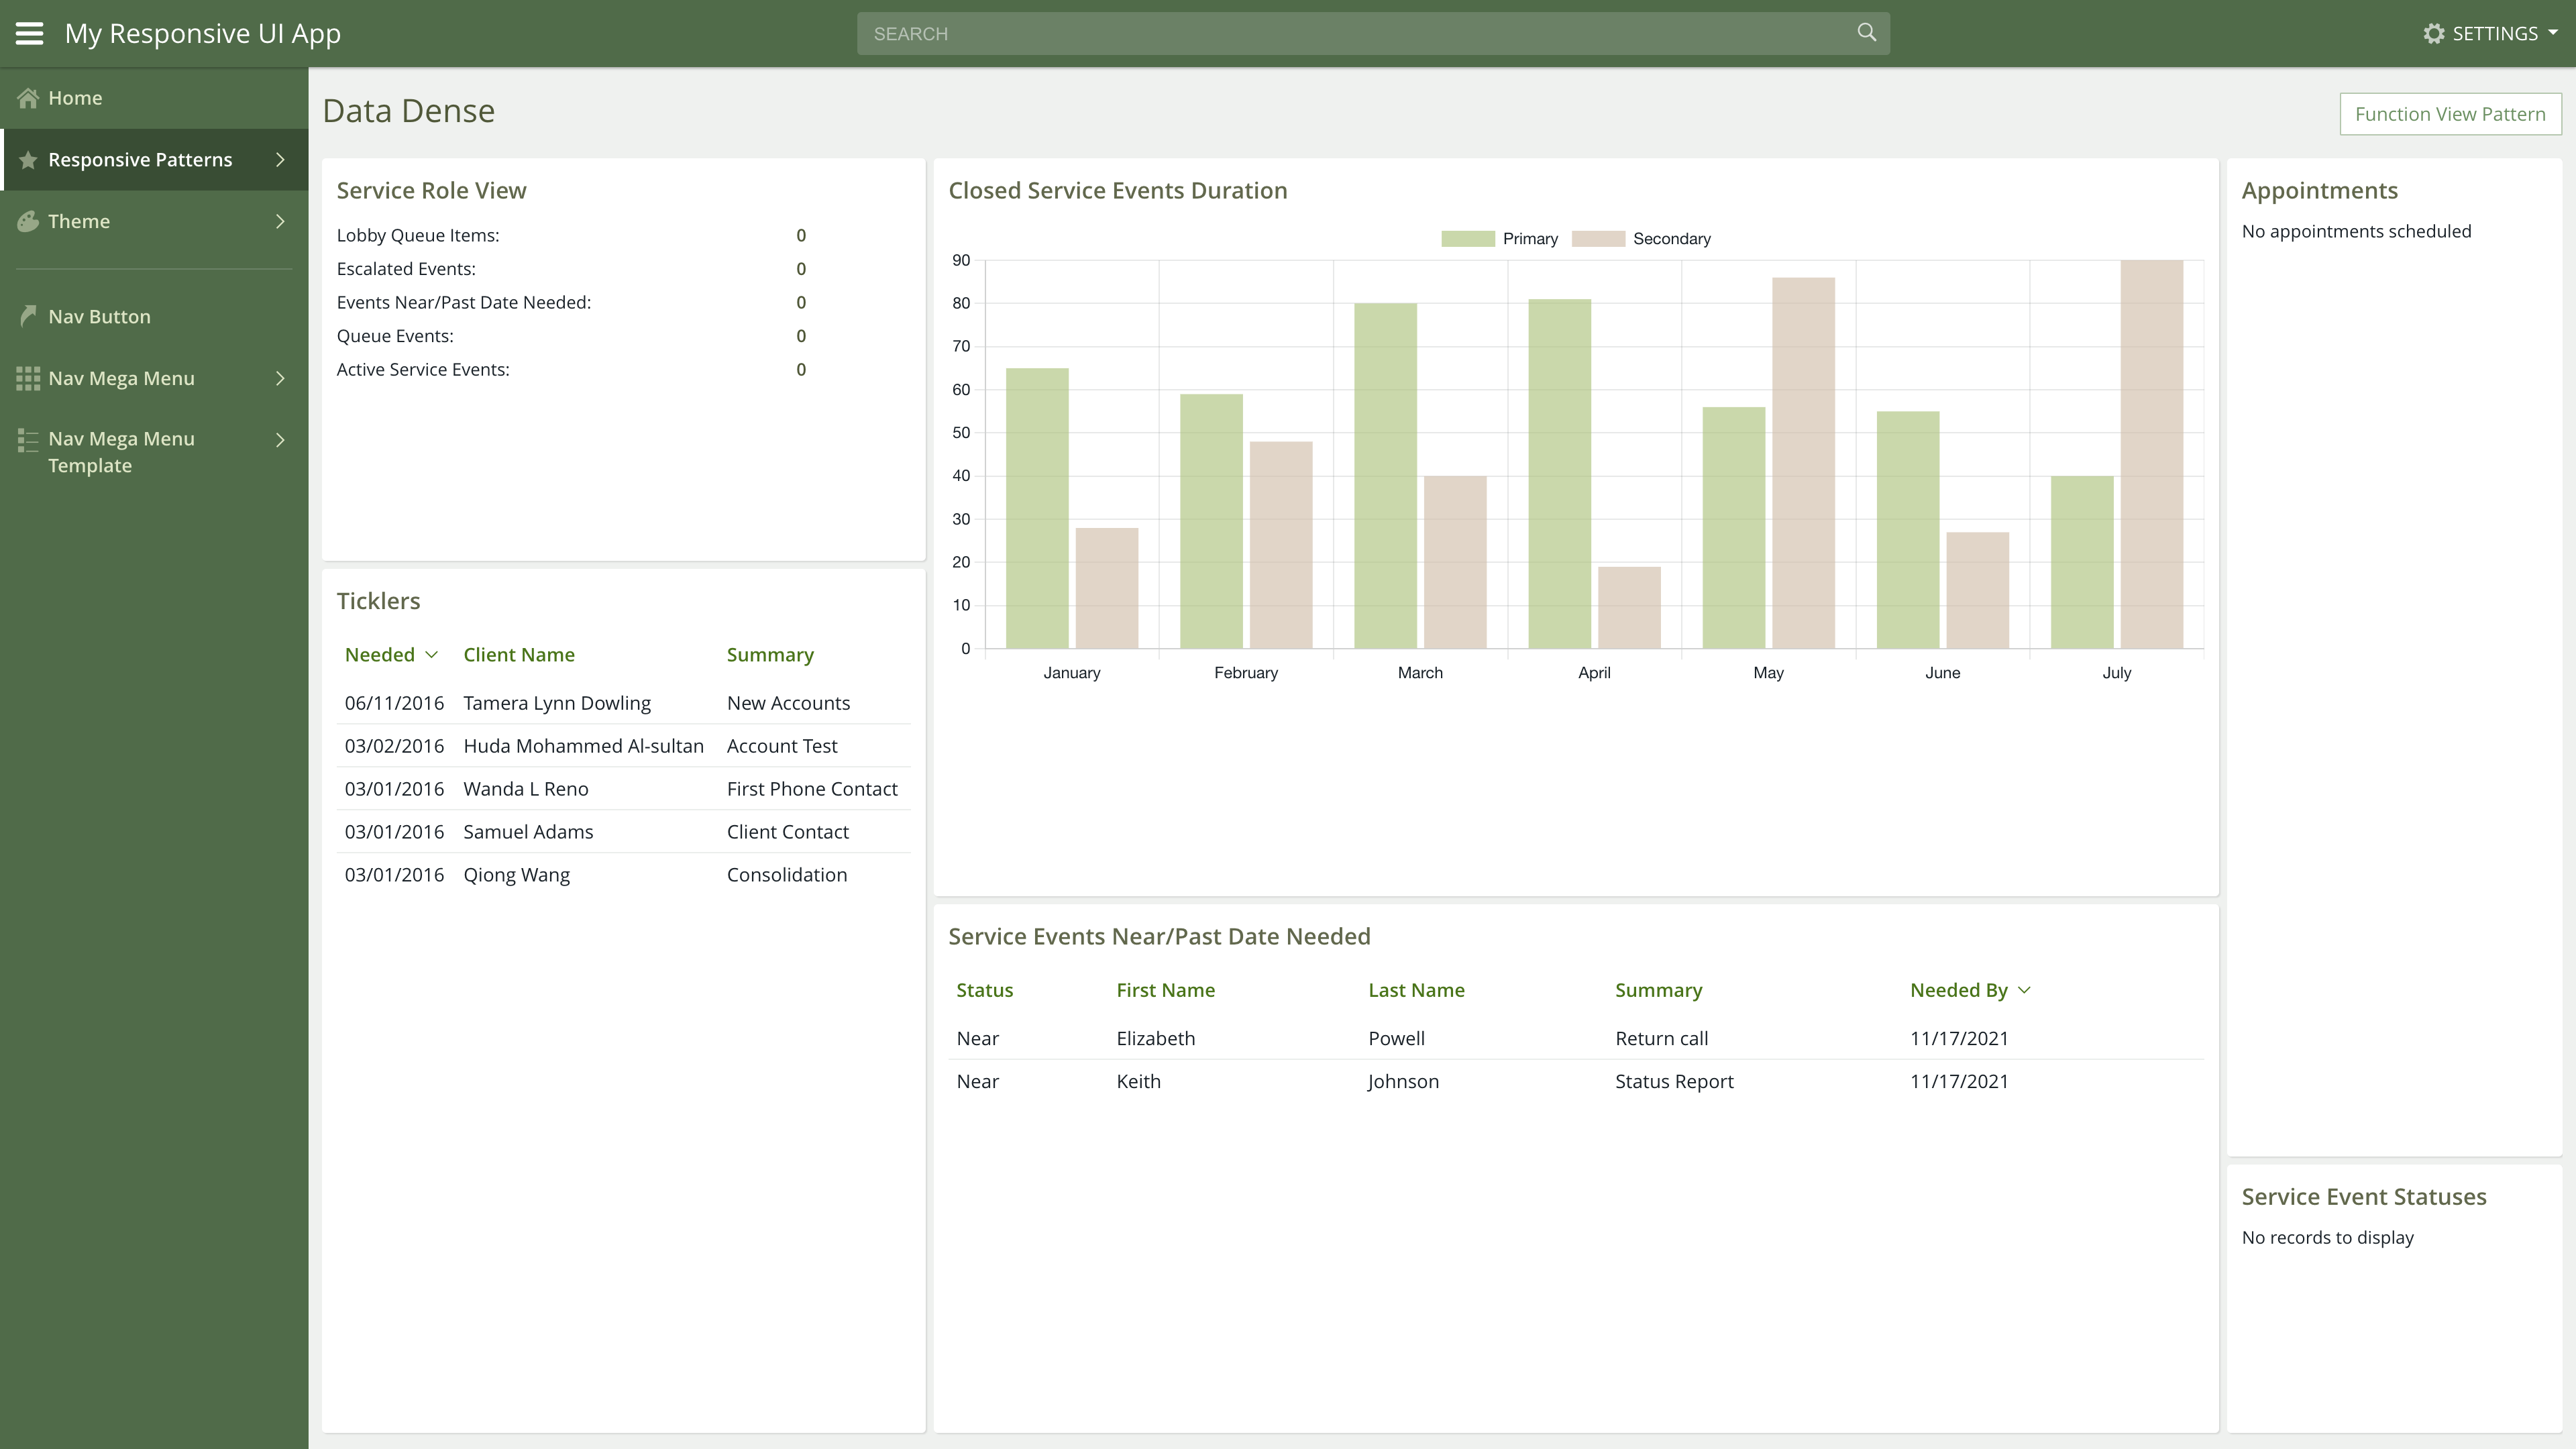The image size is (2576, 1449).
Task: Click into the Search input field
Action: click(1350, 34)
